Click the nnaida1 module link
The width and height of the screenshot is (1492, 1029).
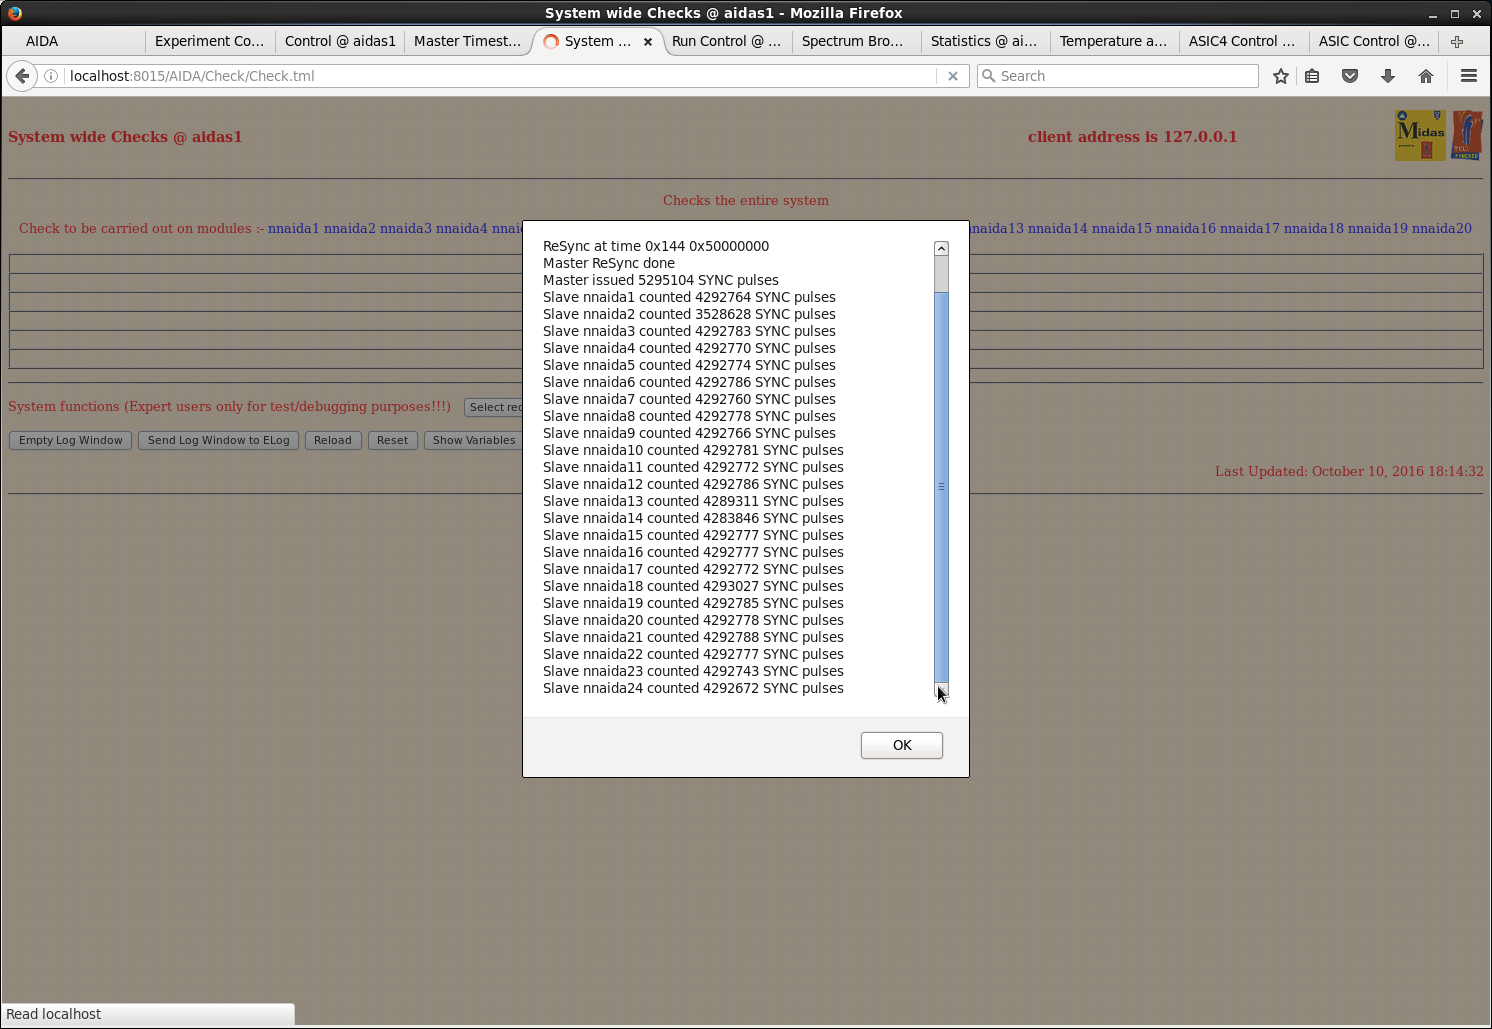[294, 228]
